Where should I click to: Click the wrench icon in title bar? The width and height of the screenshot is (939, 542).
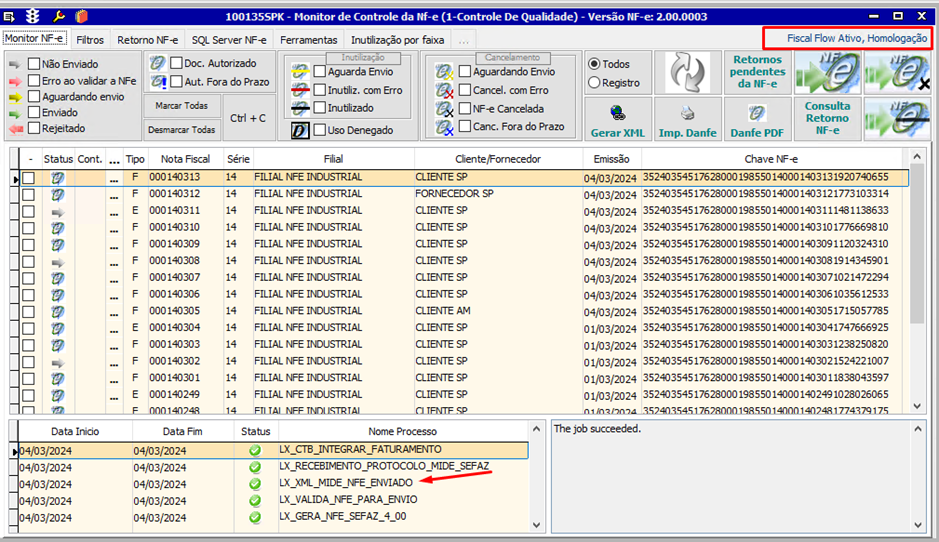click(58, 16)
